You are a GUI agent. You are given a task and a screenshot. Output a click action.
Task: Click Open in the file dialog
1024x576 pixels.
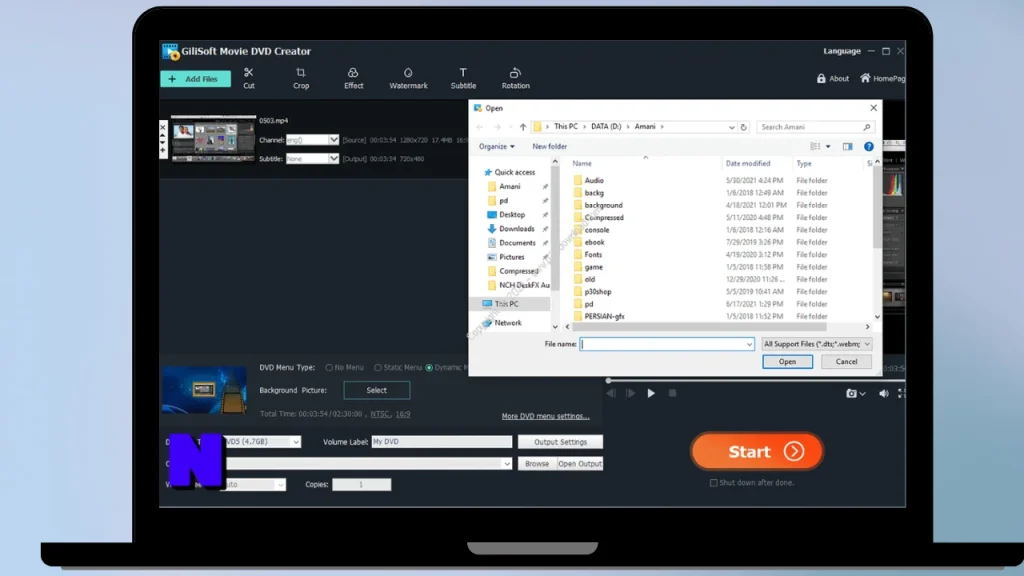coord(787,362)
